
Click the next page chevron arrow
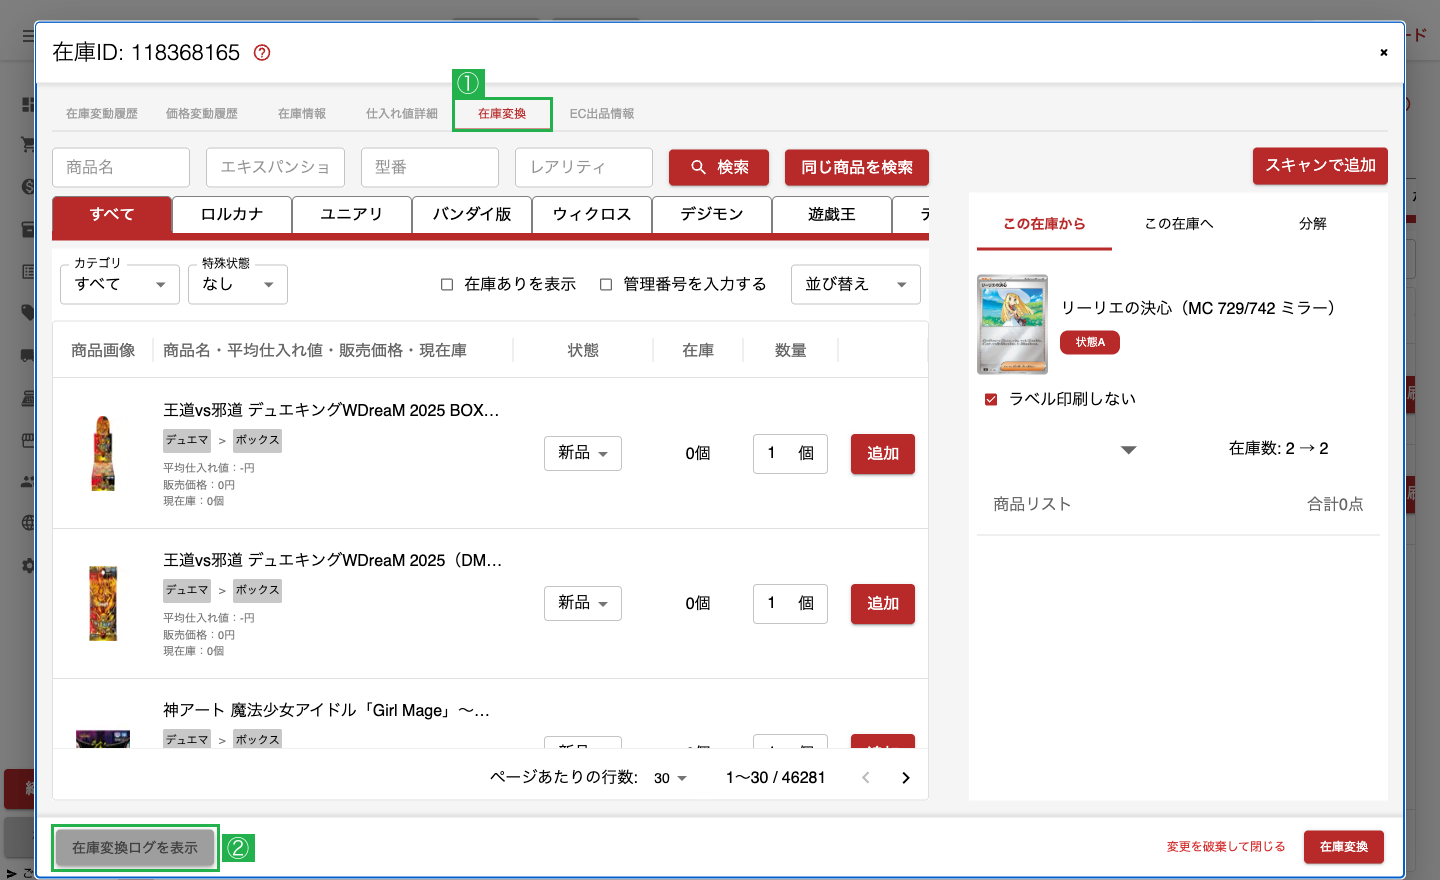tap(906, 778)
